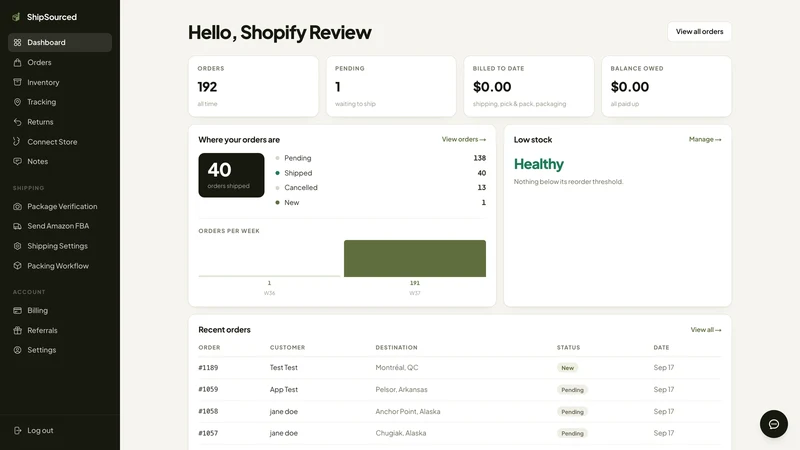Viewport: 800px width, 450px height.
Task: Click the Returns arrow icon
Action: 17,122
